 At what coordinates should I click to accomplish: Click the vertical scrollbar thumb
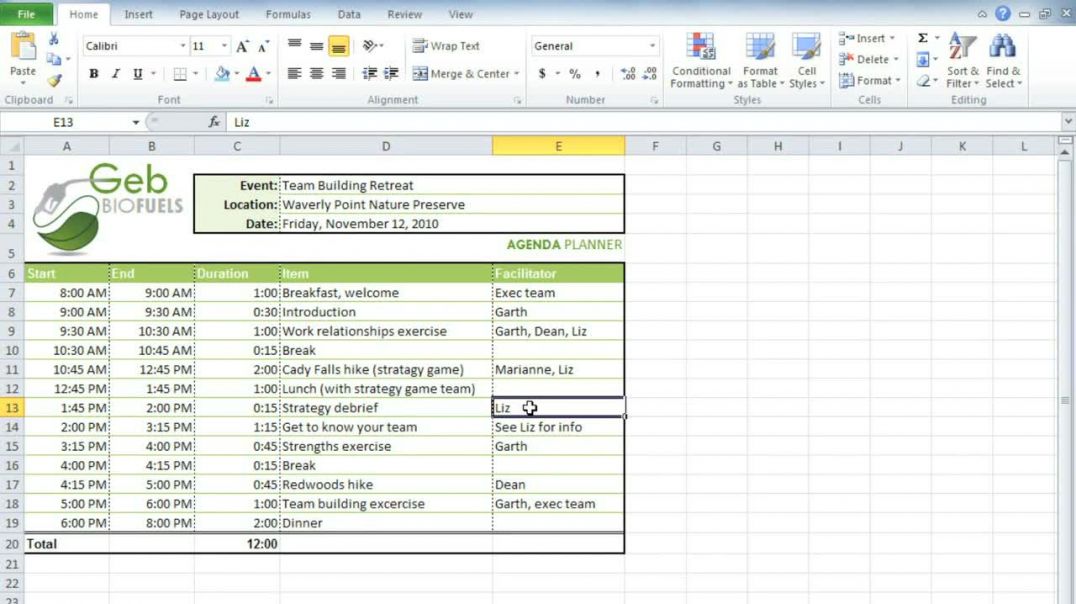tap(1064, 400)
